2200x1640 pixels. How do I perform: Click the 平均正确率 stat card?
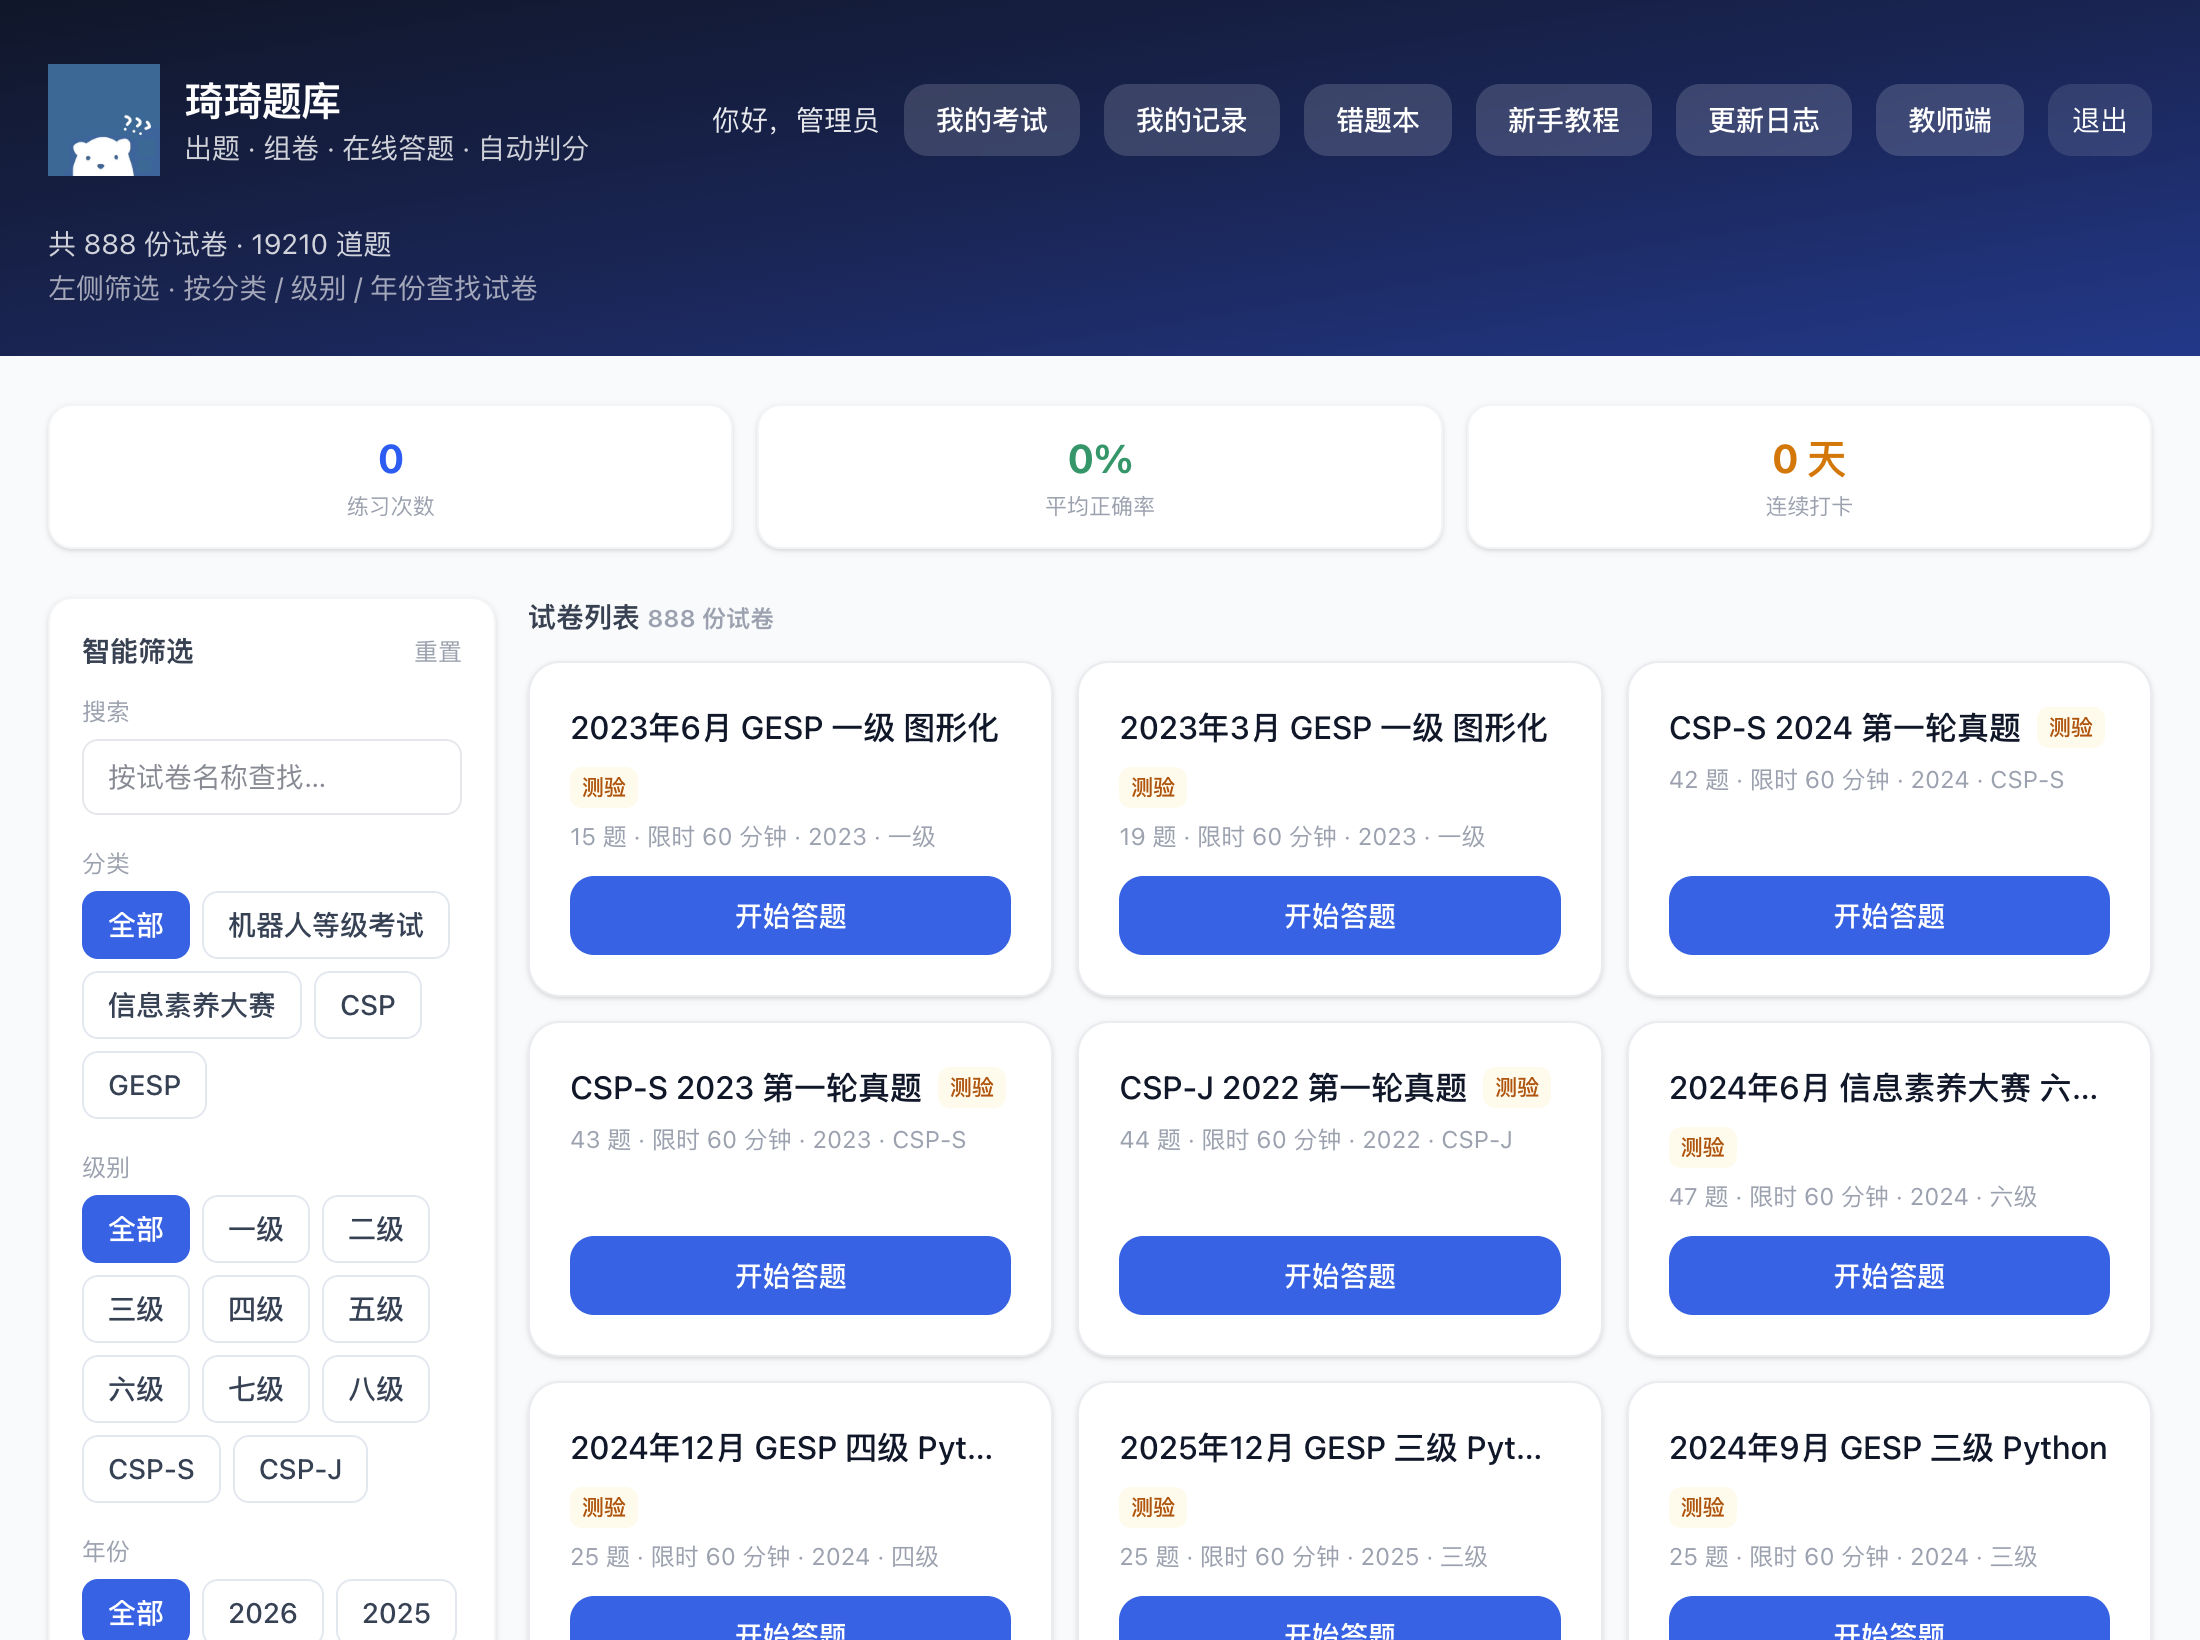tap(1100, 477)
